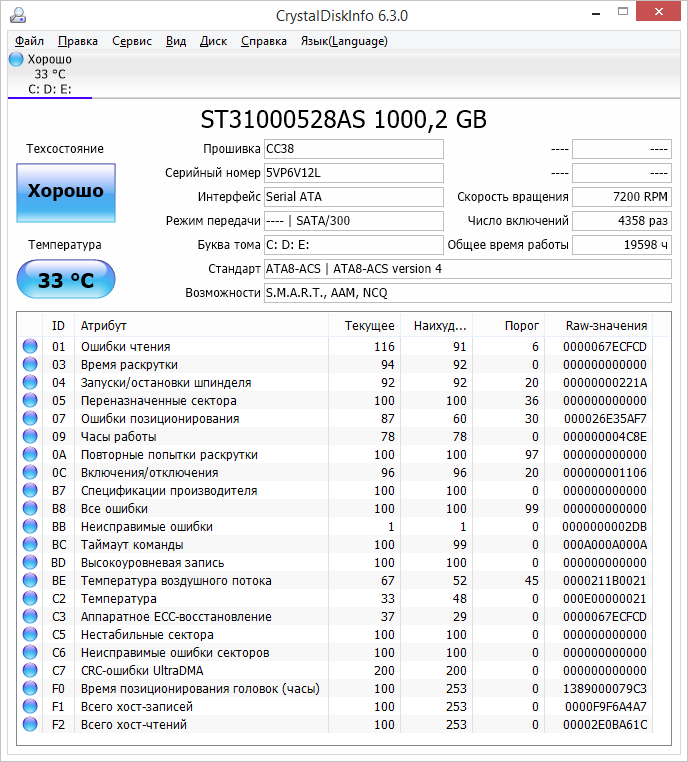Image resolution: width=688 pixels, height=762 pixels.
Task: Click the status orb for B7 Спецификации производителя
Action: coord(30,490)
